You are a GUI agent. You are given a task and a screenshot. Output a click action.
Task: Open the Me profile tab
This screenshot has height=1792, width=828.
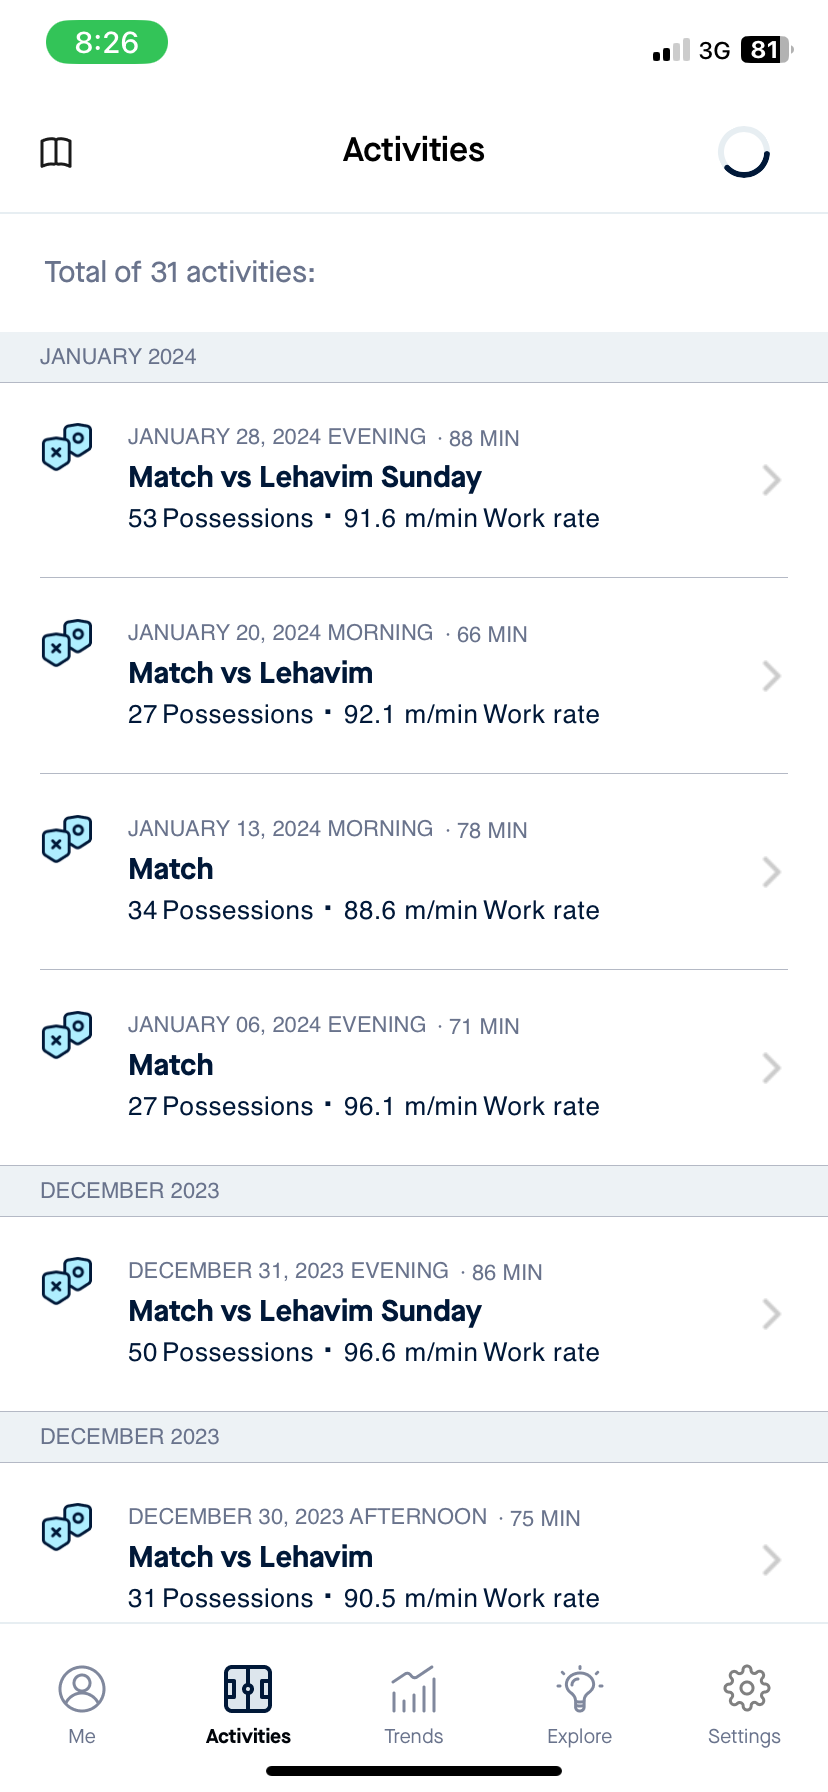[82, 1705]
